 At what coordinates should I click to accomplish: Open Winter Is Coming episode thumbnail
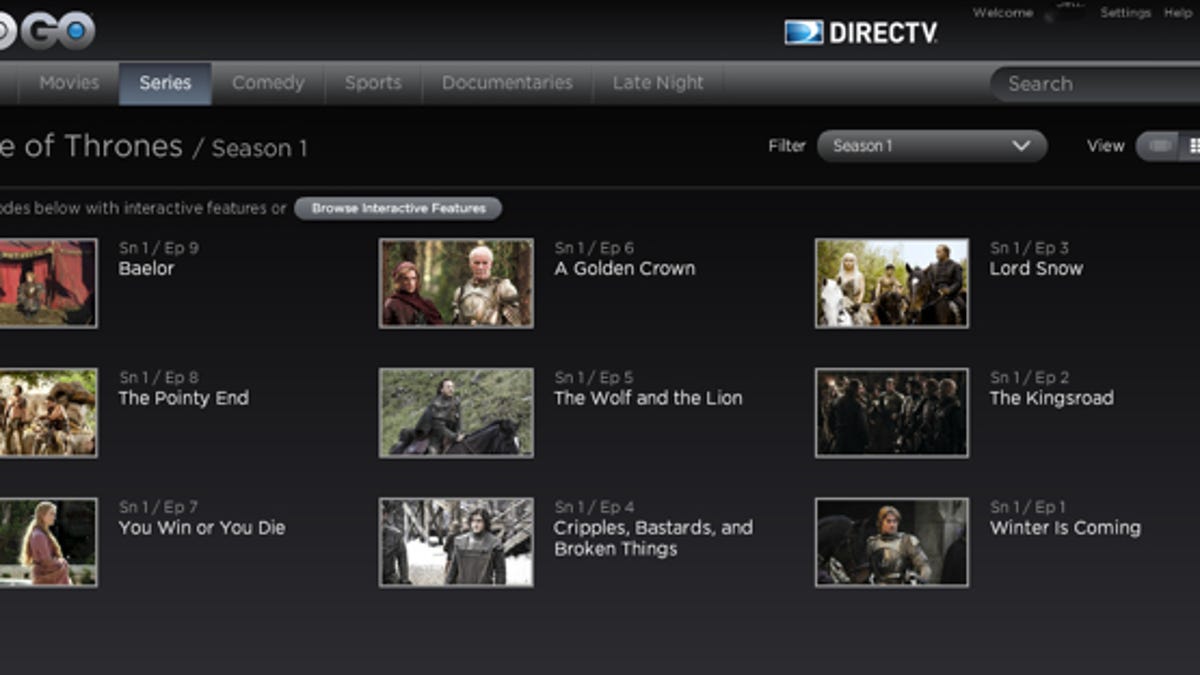[x=891, y=542]
